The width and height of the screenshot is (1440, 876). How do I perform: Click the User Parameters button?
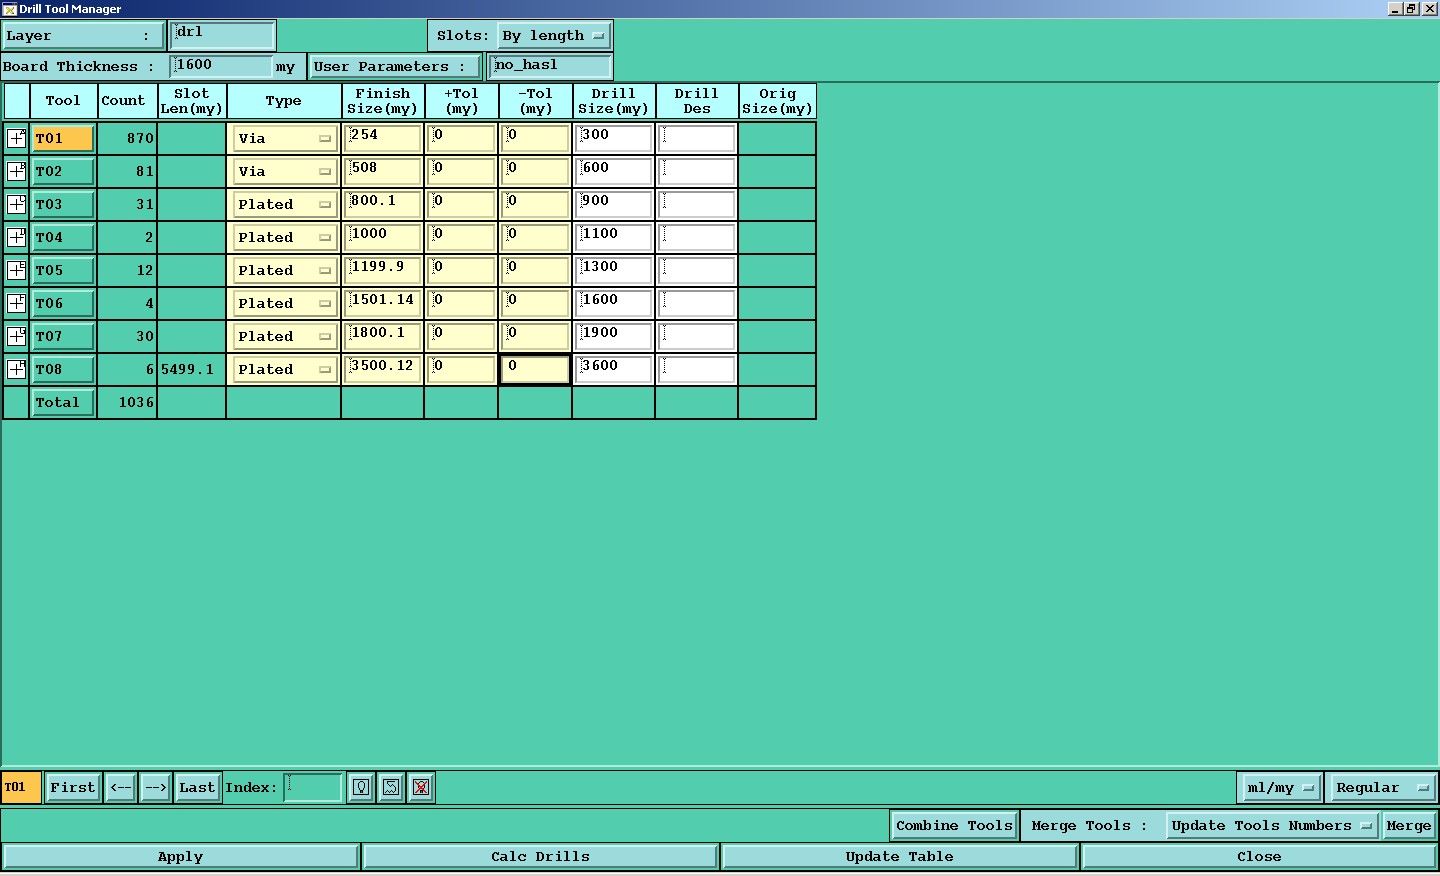point(395,66)
